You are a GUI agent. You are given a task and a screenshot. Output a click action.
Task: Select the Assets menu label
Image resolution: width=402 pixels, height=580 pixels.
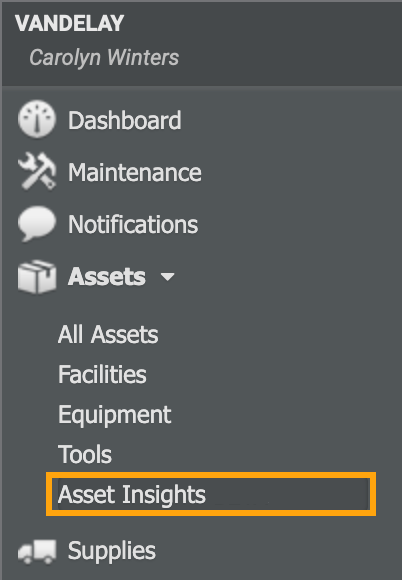107,276
